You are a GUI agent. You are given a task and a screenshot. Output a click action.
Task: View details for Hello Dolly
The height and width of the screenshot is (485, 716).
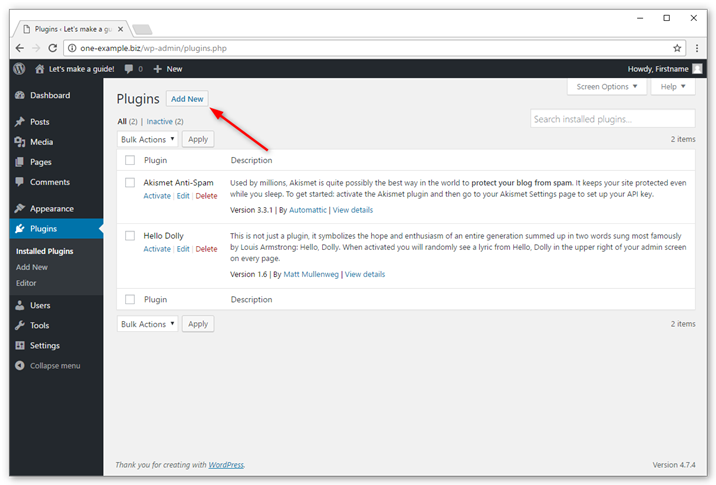(x=365, y=274)
